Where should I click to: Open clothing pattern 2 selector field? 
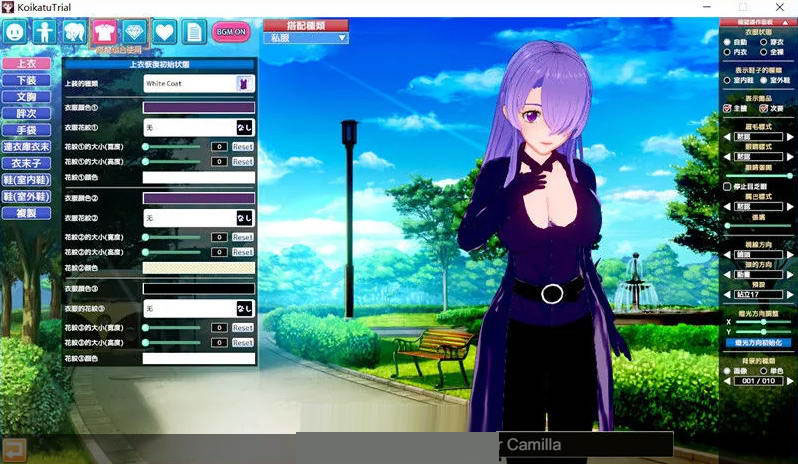[x=199, y=218]
